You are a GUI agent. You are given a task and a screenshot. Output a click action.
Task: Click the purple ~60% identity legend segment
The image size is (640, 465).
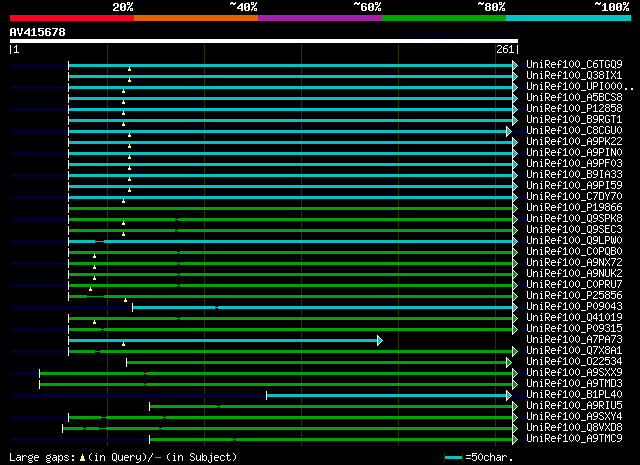point(320,18)
